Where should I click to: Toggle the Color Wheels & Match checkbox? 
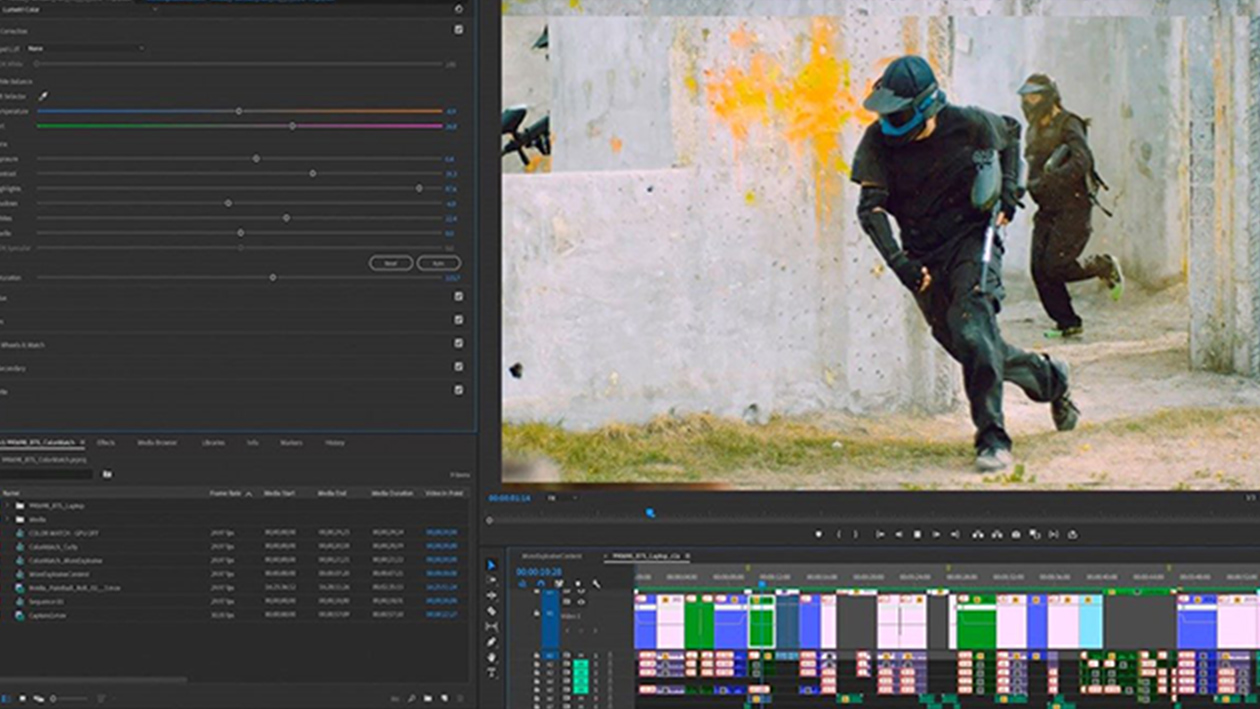(x=457, y=342)
